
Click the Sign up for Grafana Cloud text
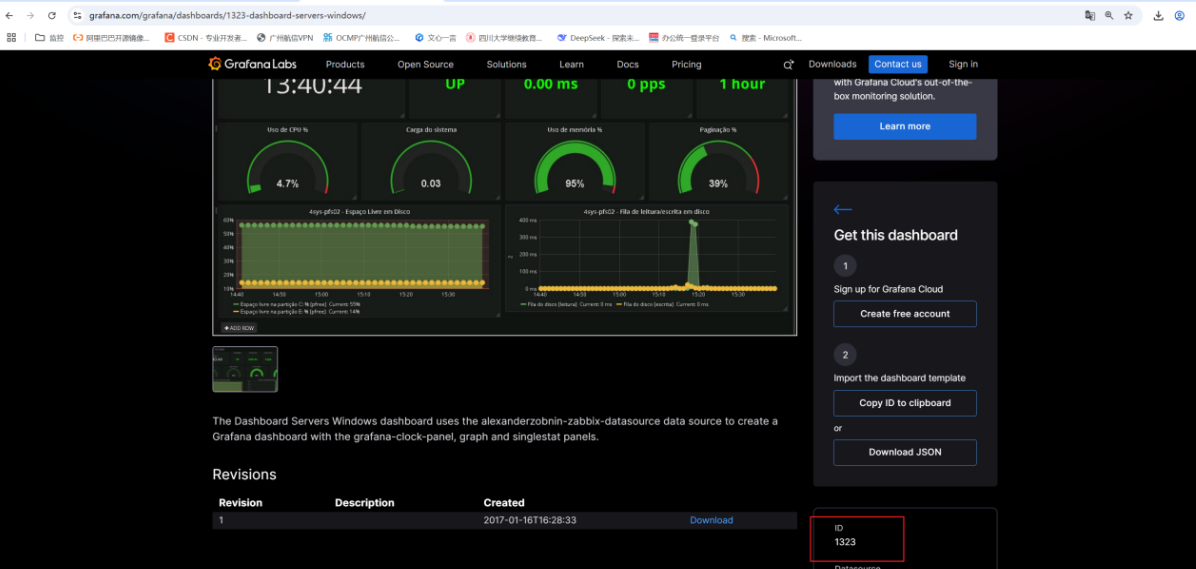[889, 289]
